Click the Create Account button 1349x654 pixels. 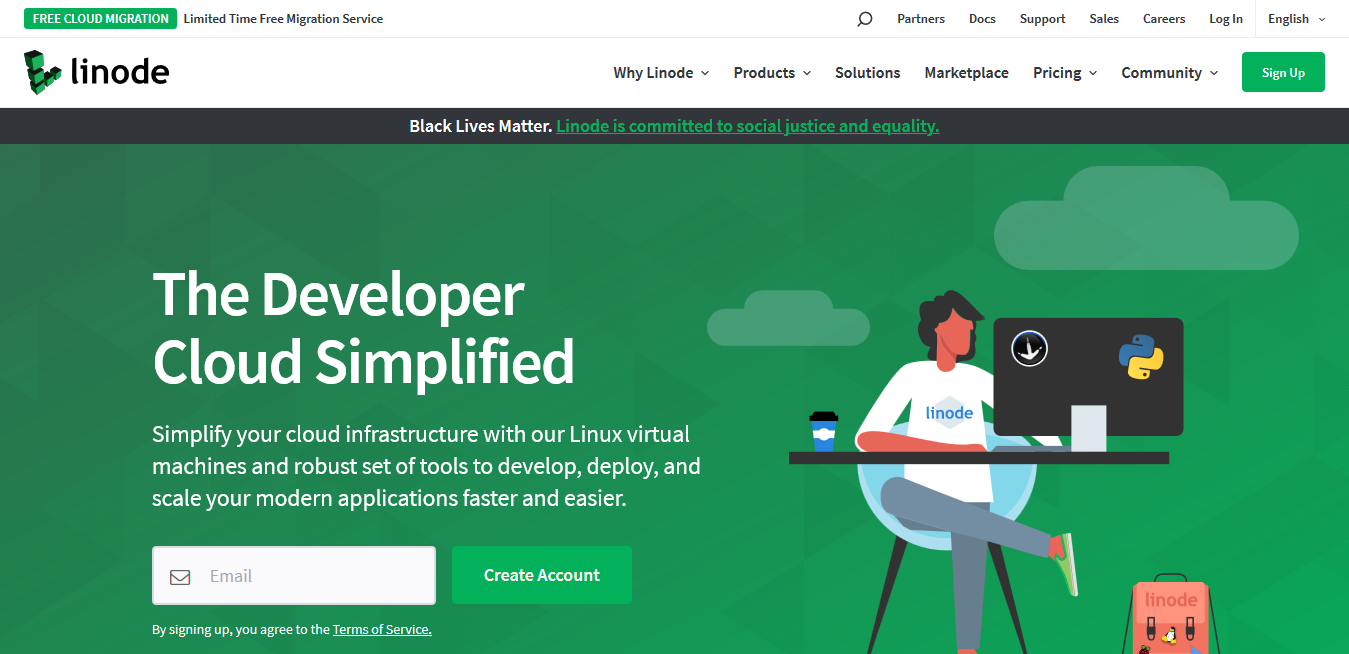(542, 575)
